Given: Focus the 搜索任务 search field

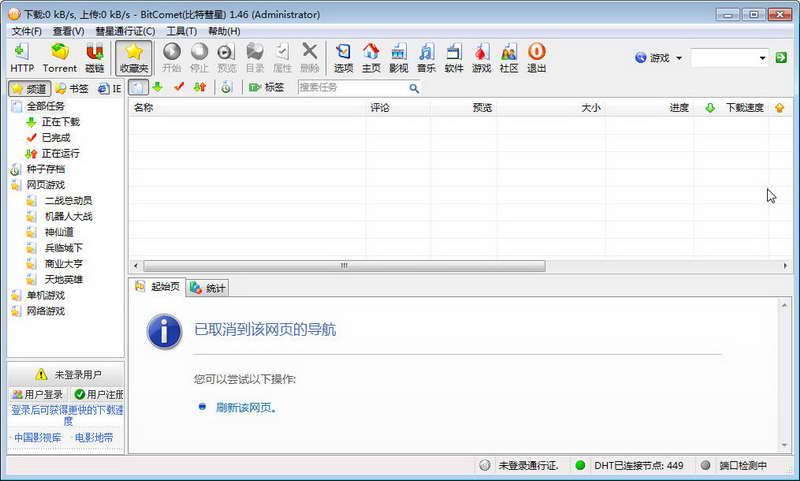Looking at the screenshot, I should point(352,88).
